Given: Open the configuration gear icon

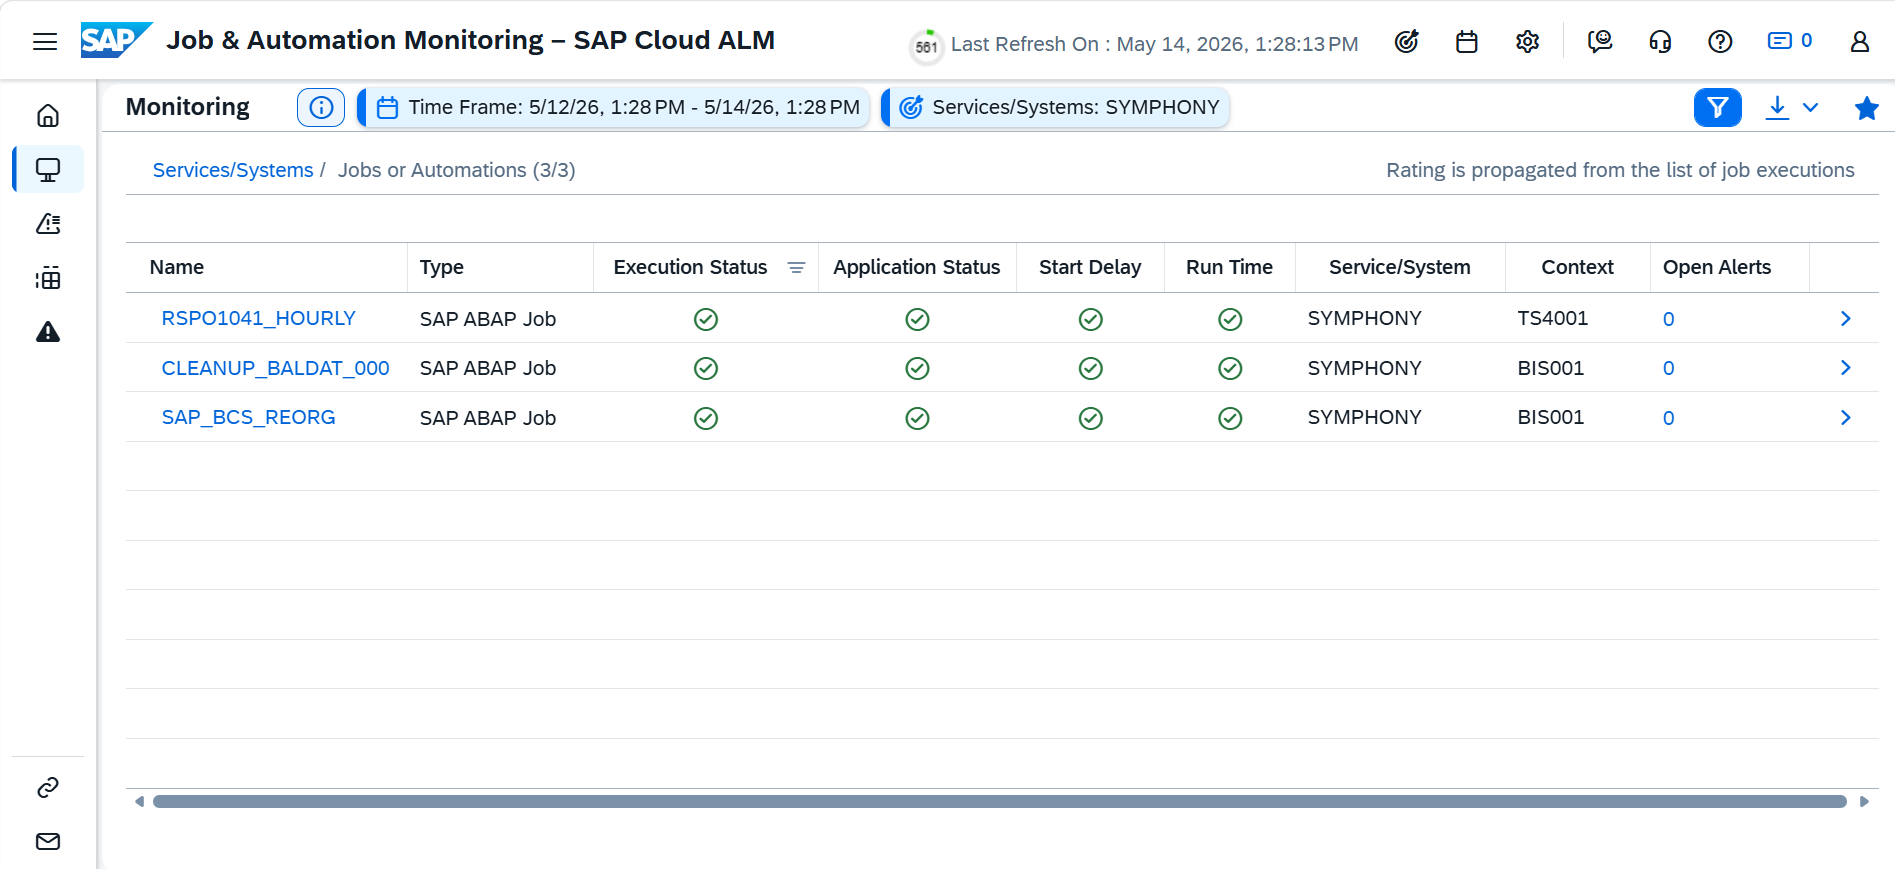Looking at the screenshot, I should [x=1527, y=41].
